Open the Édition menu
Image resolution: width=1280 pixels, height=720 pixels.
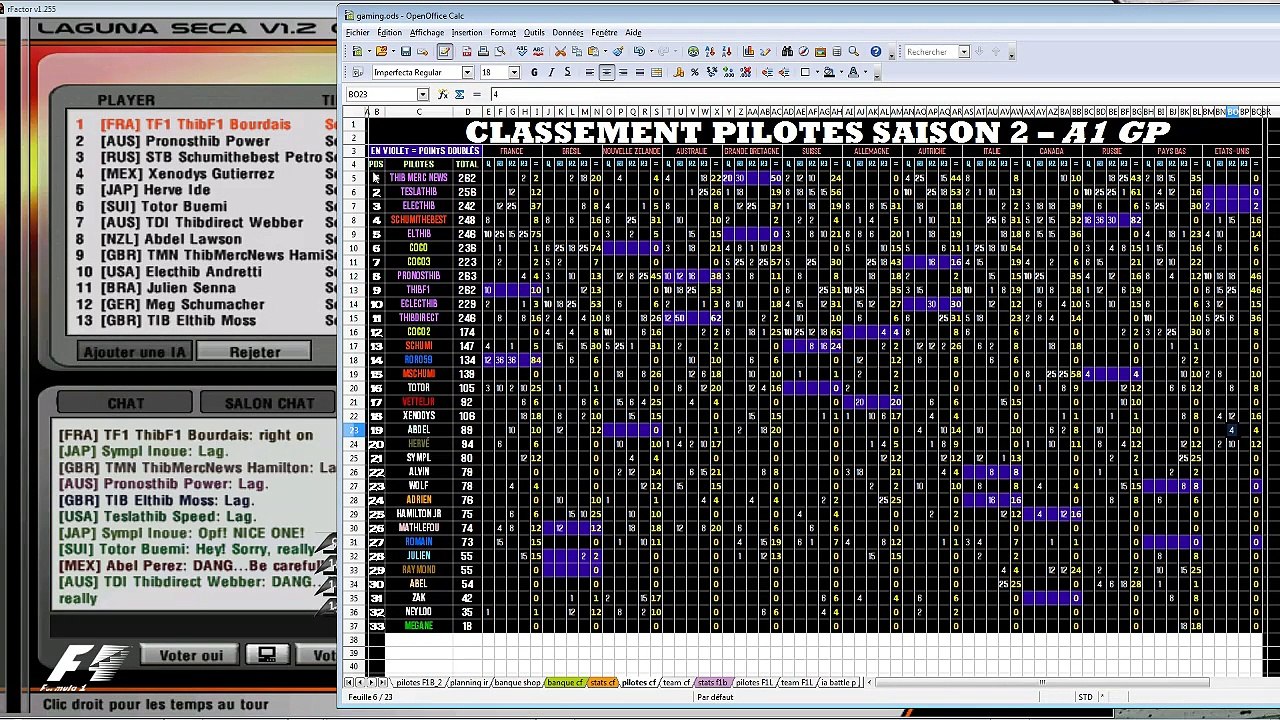pyautogui.click(x=389, y=32)
